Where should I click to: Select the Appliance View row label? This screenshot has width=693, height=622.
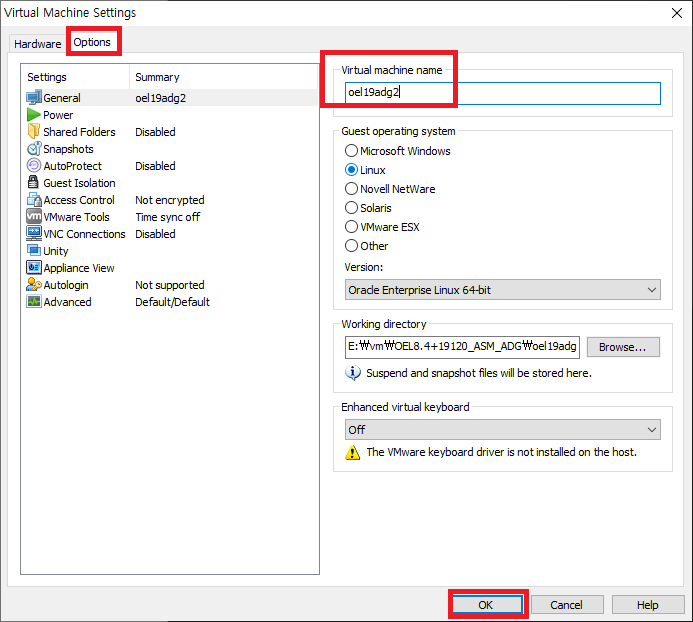(x=79, y=268)
